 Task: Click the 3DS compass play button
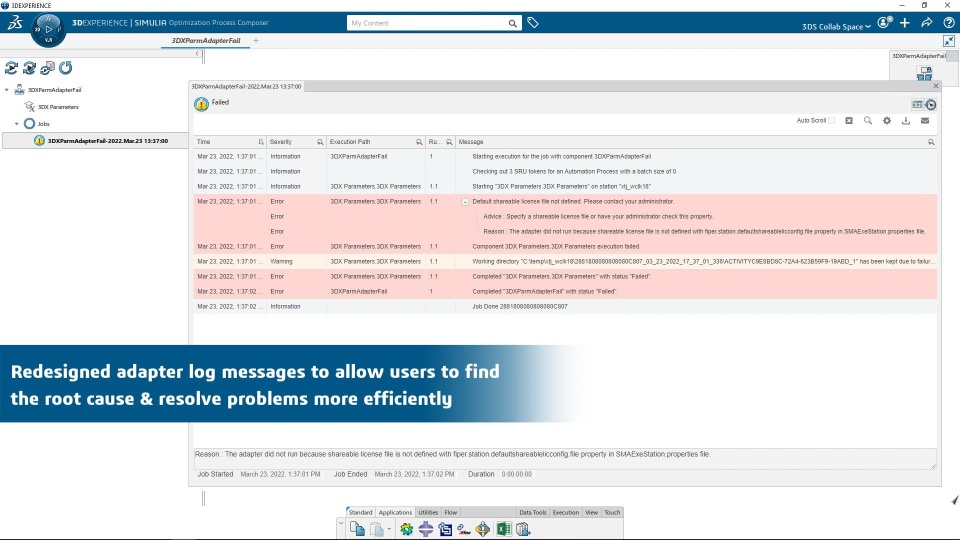coord(48,29)
